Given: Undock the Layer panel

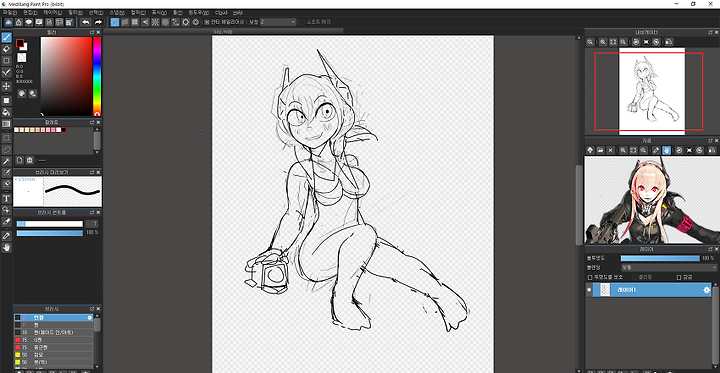Looking at the screenshot, I should (x=710, y=249).
